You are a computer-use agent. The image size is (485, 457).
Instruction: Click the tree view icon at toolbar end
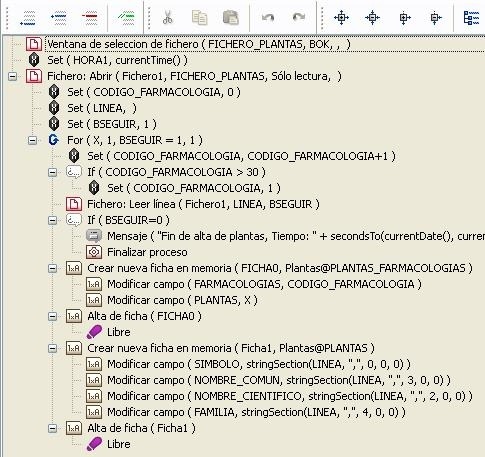[x=472, y=17]
